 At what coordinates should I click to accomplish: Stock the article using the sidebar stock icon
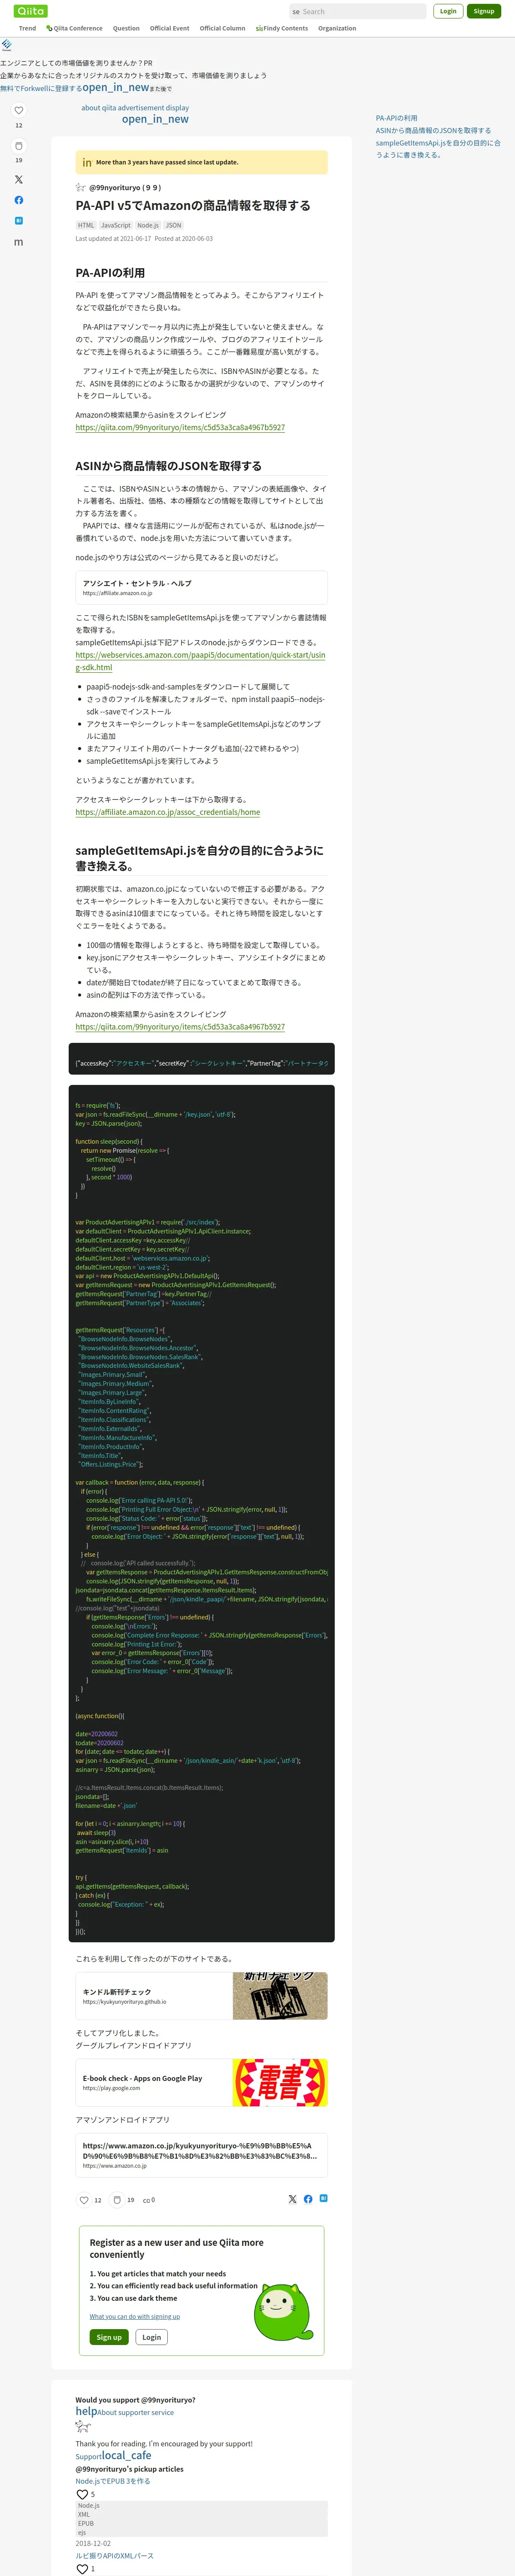click(18, 146)
